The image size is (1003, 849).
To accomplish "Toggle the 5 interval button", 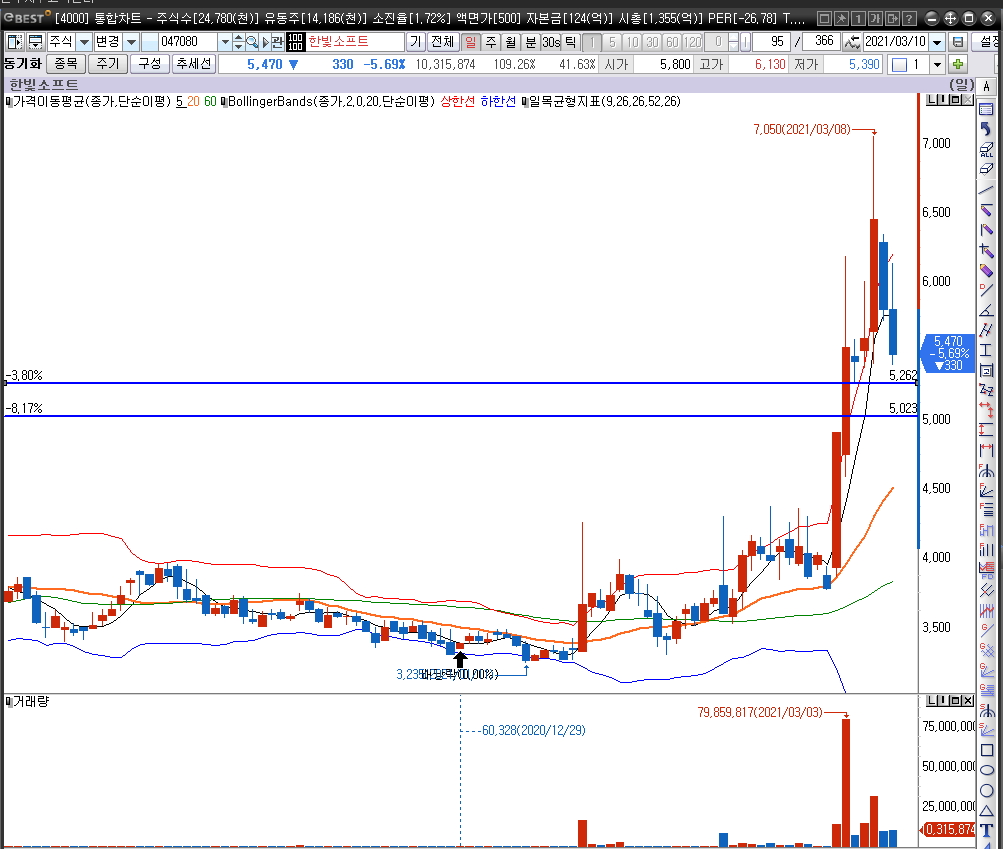I will click(x=612, y=42).
